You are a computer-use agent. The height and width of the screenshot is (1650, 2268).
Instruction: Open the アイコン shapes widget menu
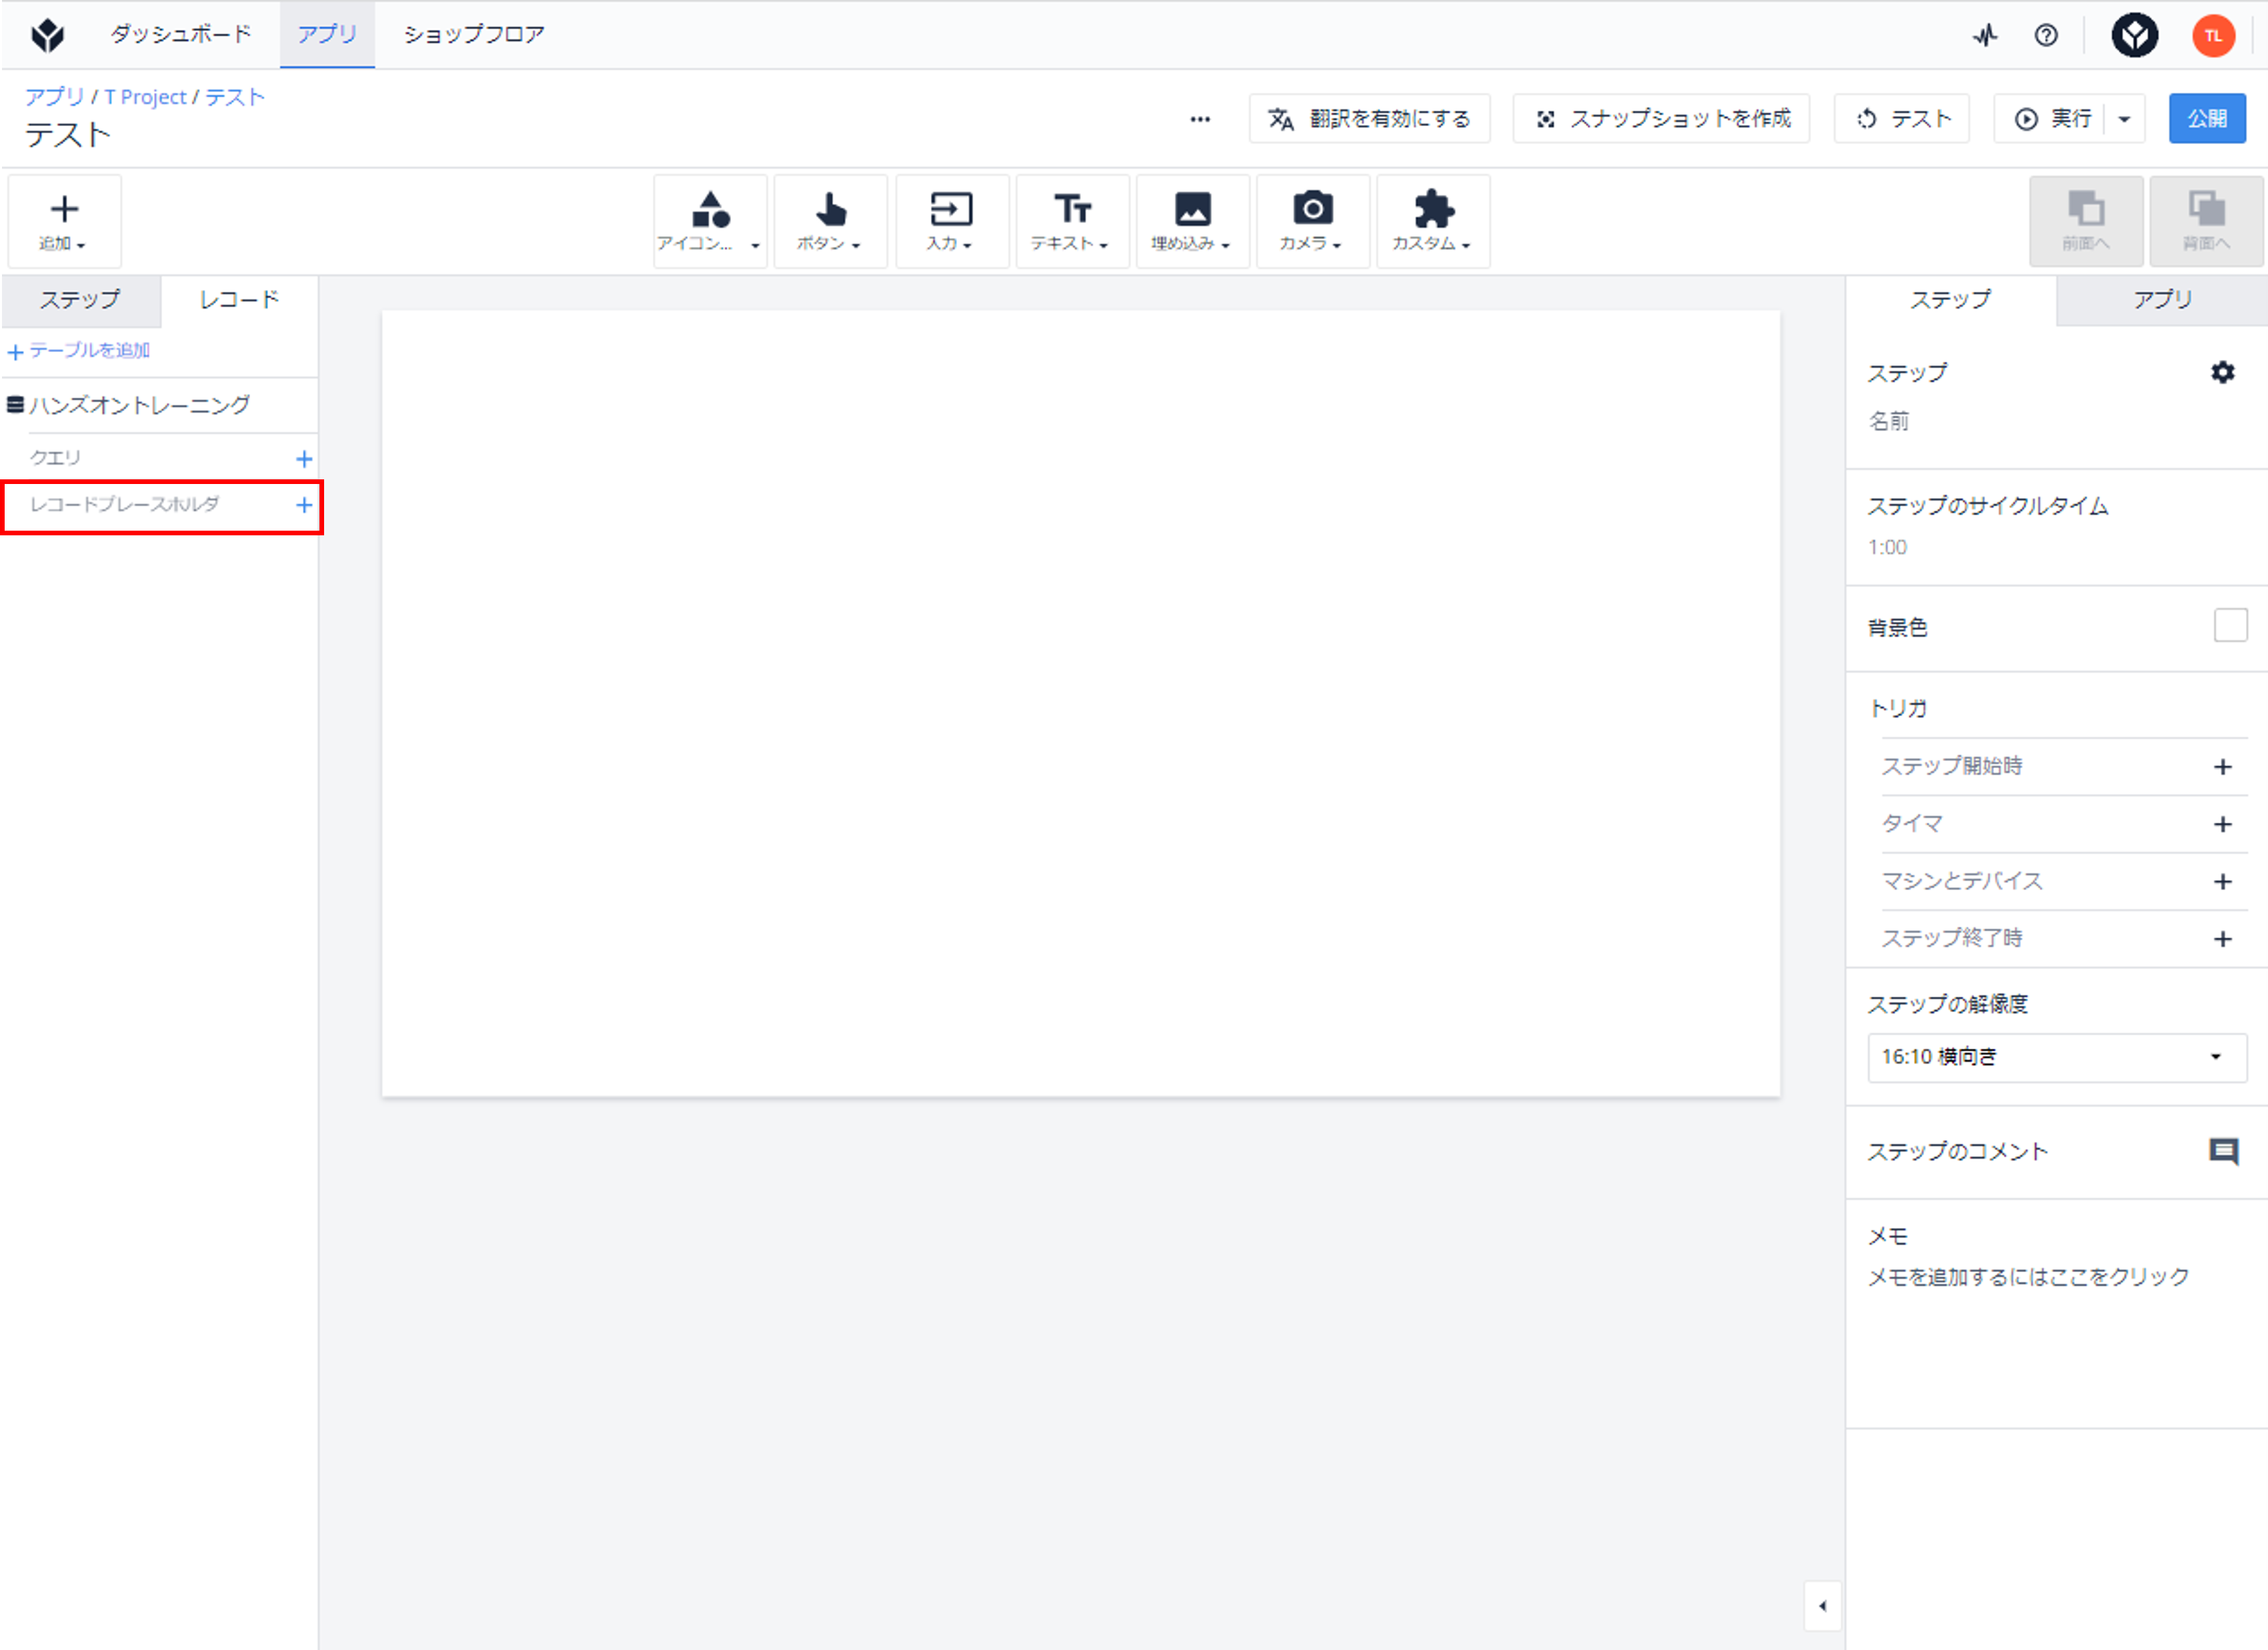coord(710,221)
